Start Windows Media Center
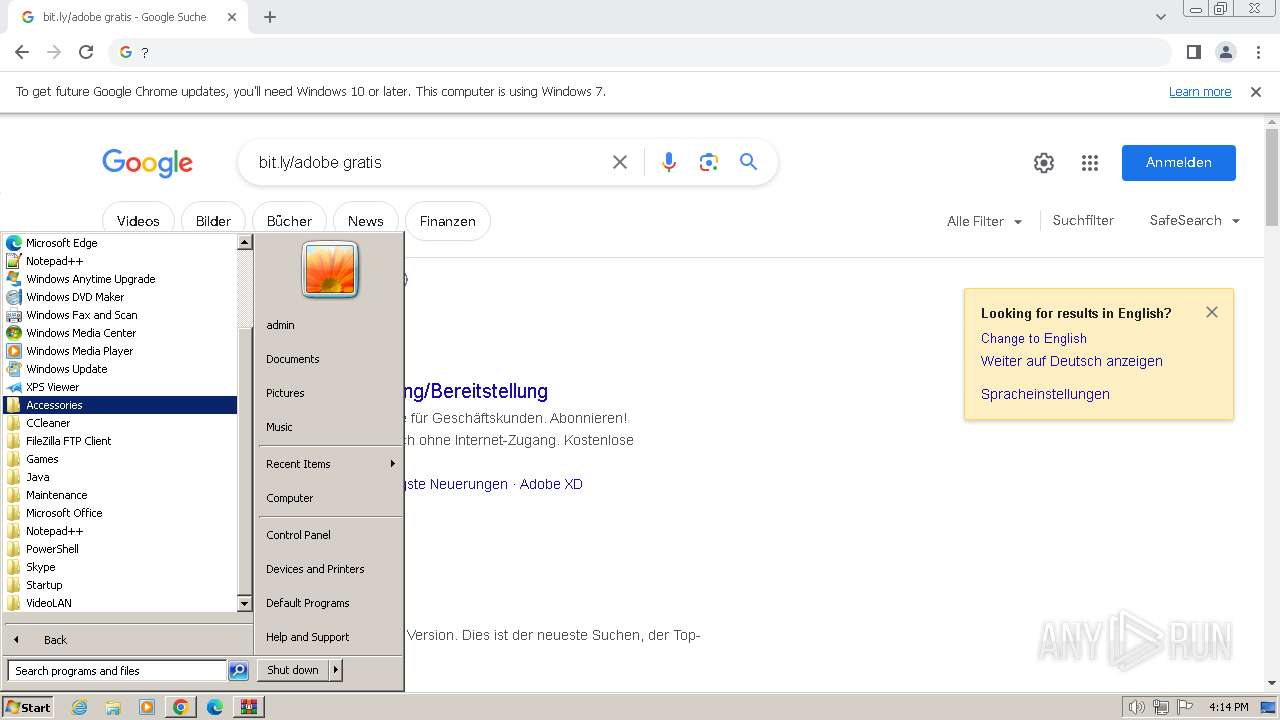This screenshot has width=1280, height=720. coord(120,333)
